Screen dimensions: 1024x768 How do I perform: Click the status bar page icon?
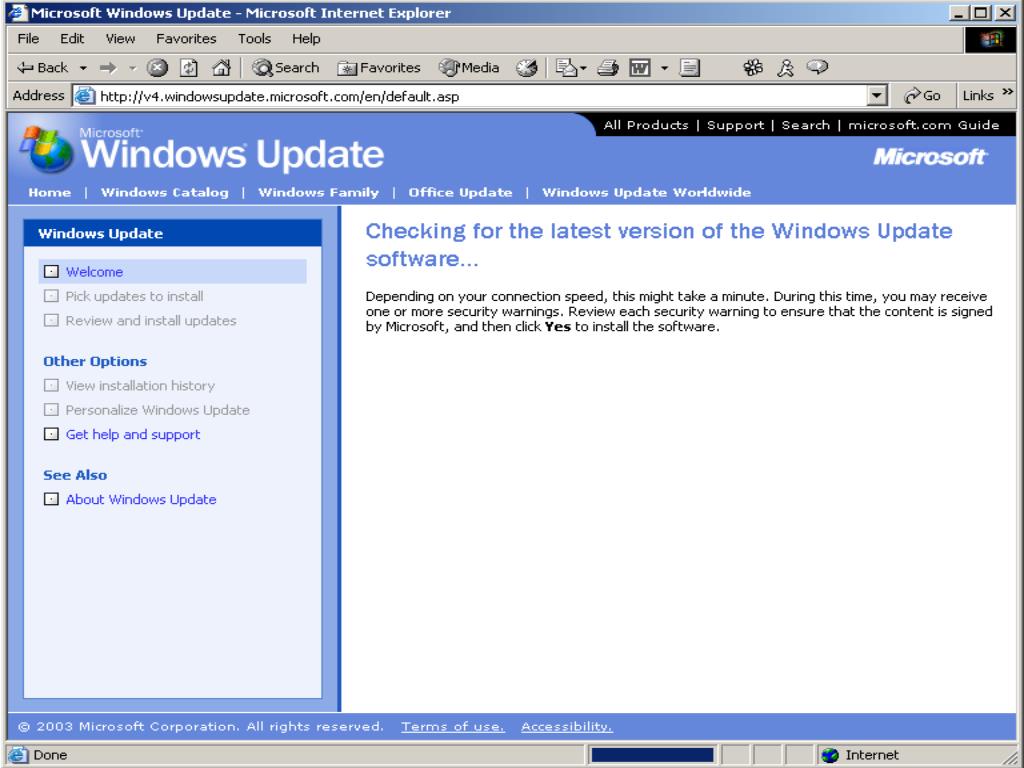click(x=18, y=755)
